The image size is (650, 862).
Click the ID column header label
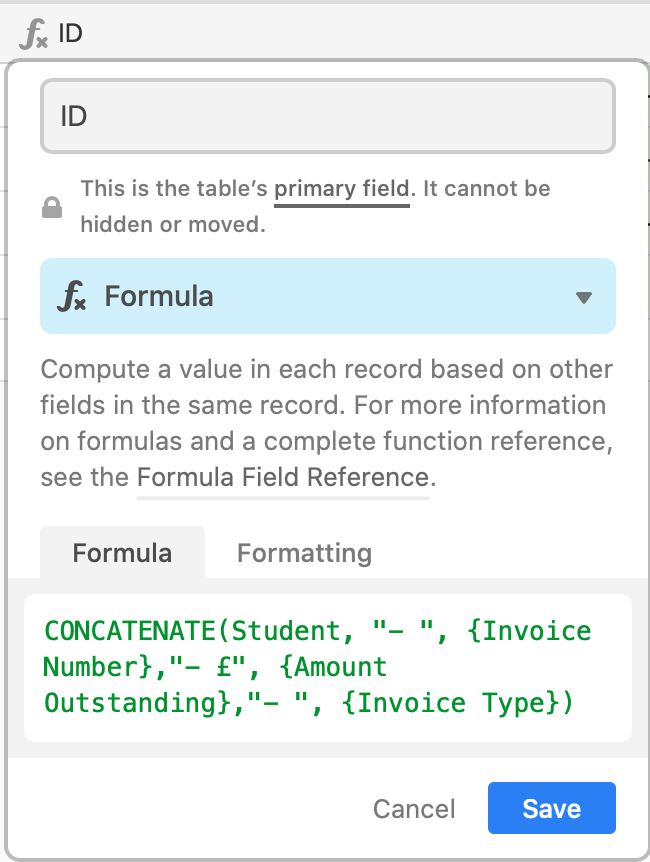[x=70, y=34]
